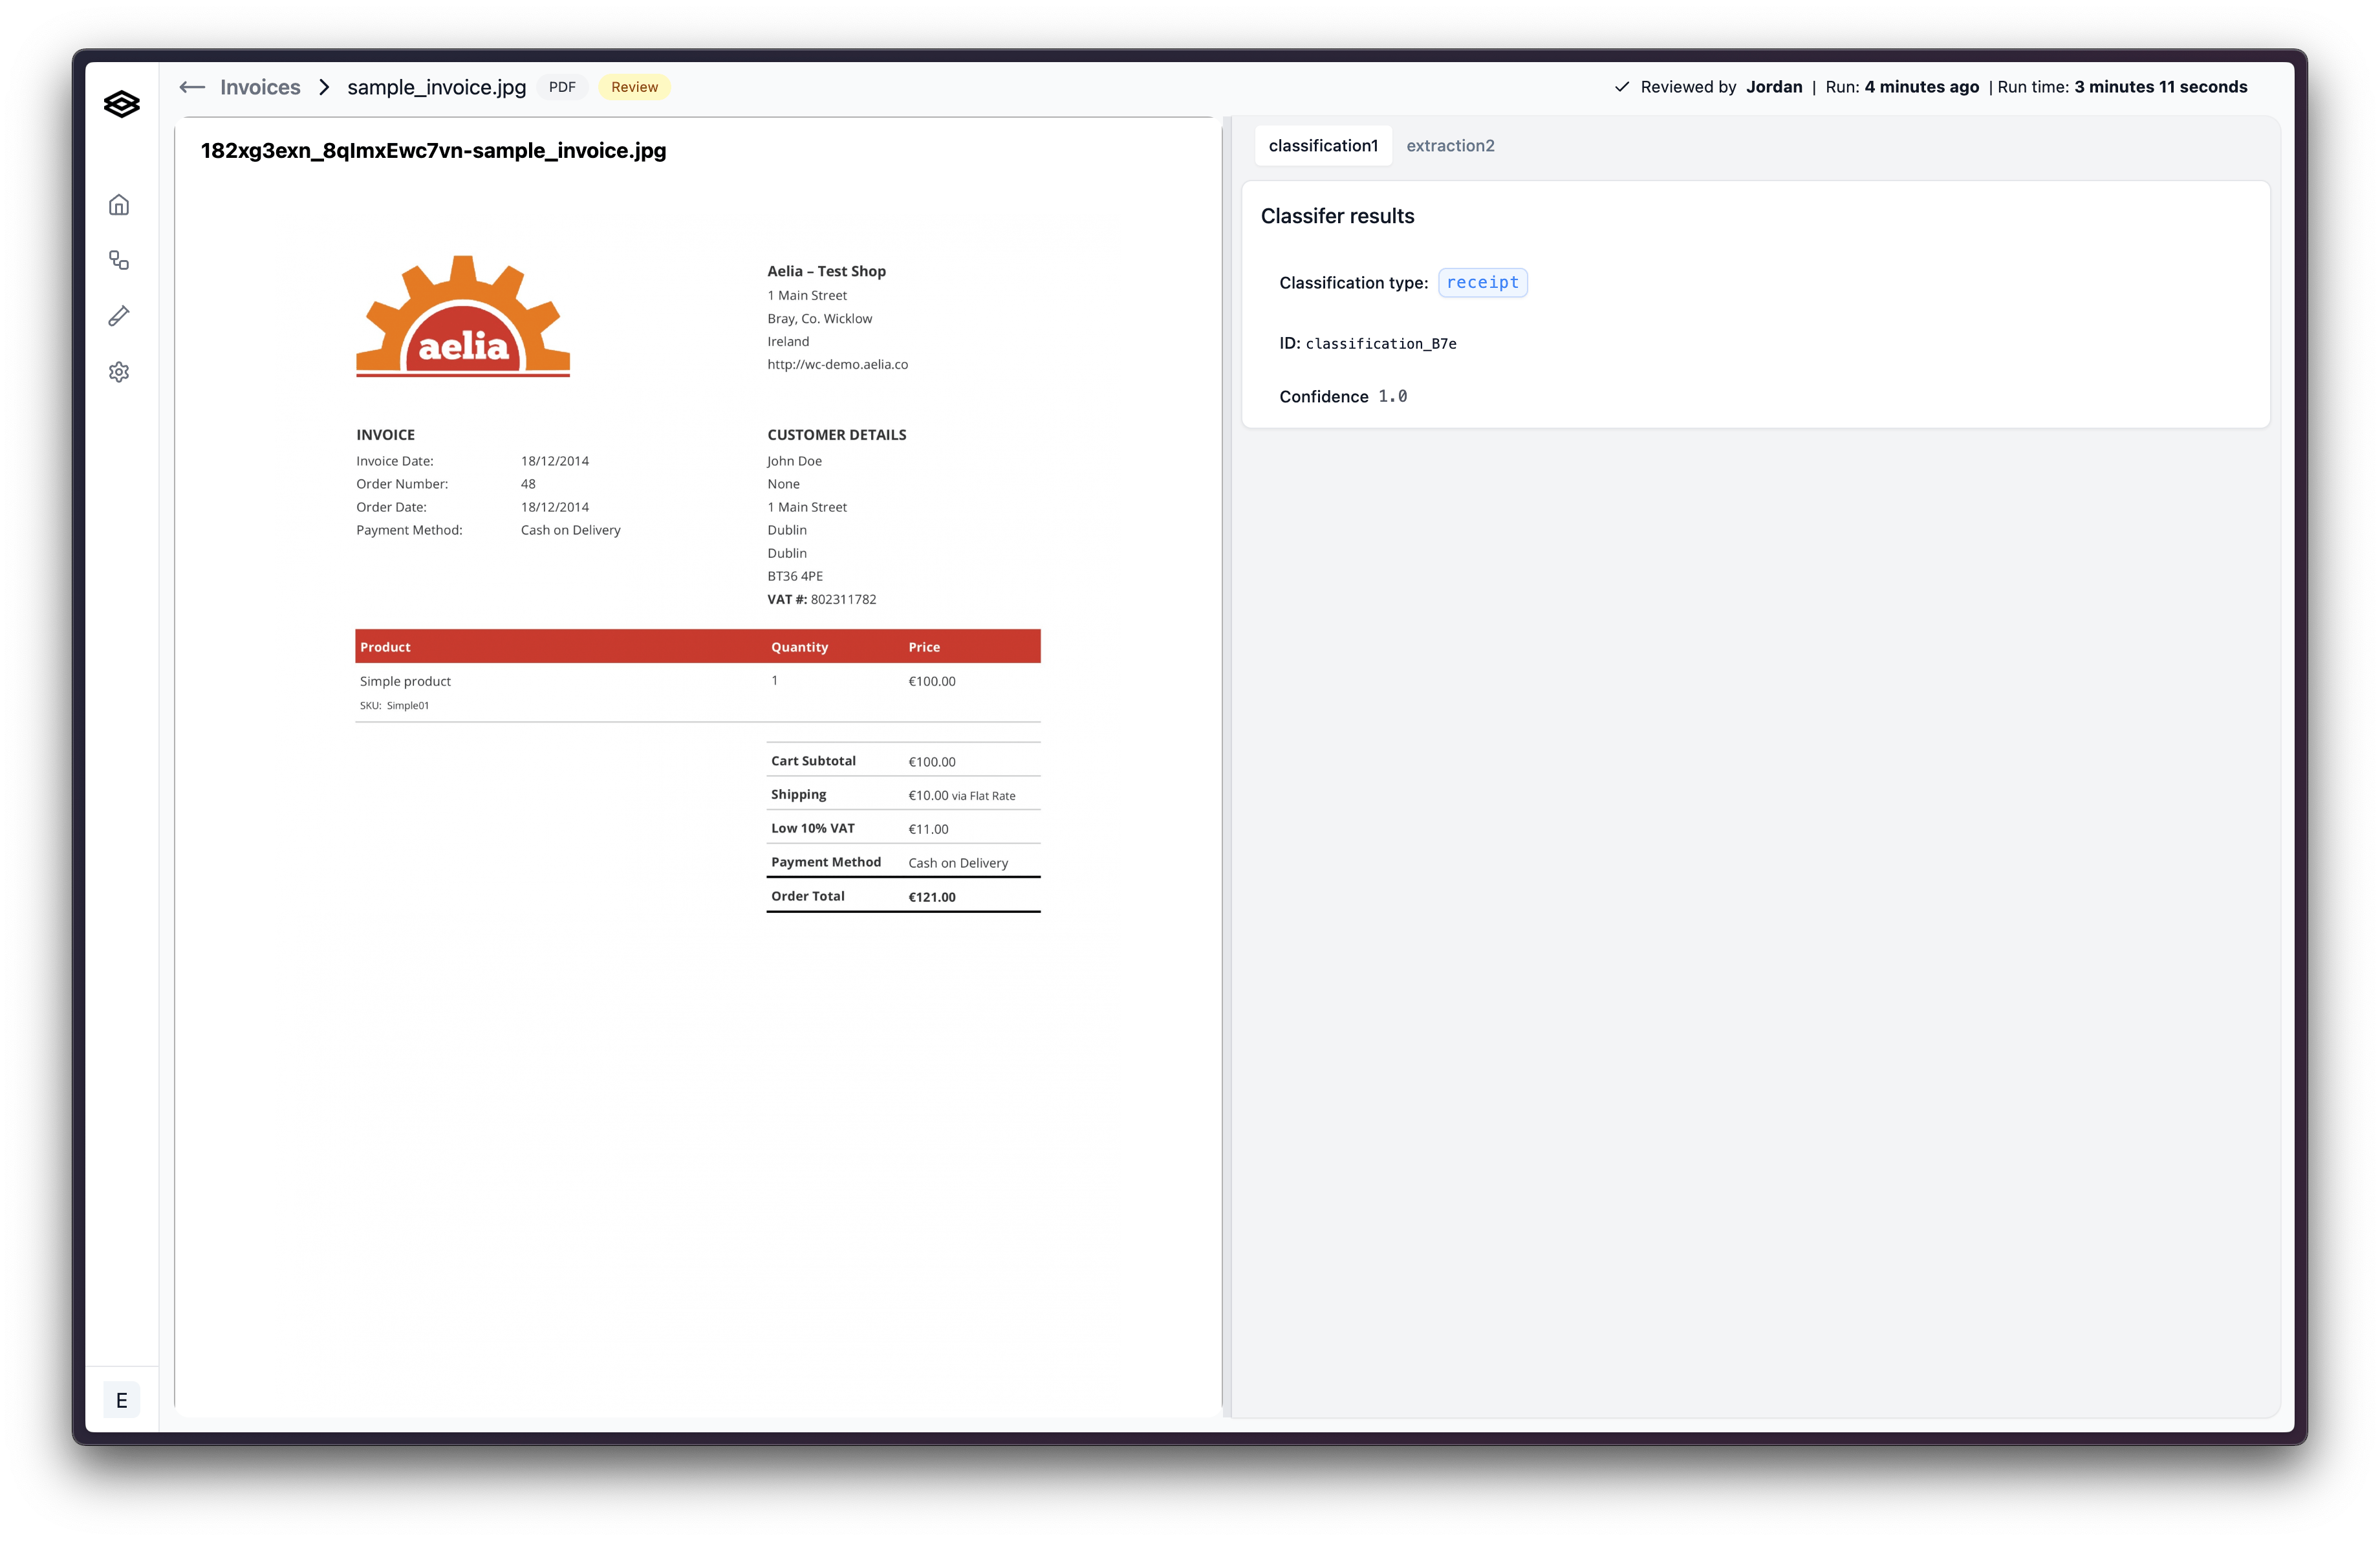Open the workflows icon in sidebar
This screenshot has width=2380, height=1541.
[119, 261]
